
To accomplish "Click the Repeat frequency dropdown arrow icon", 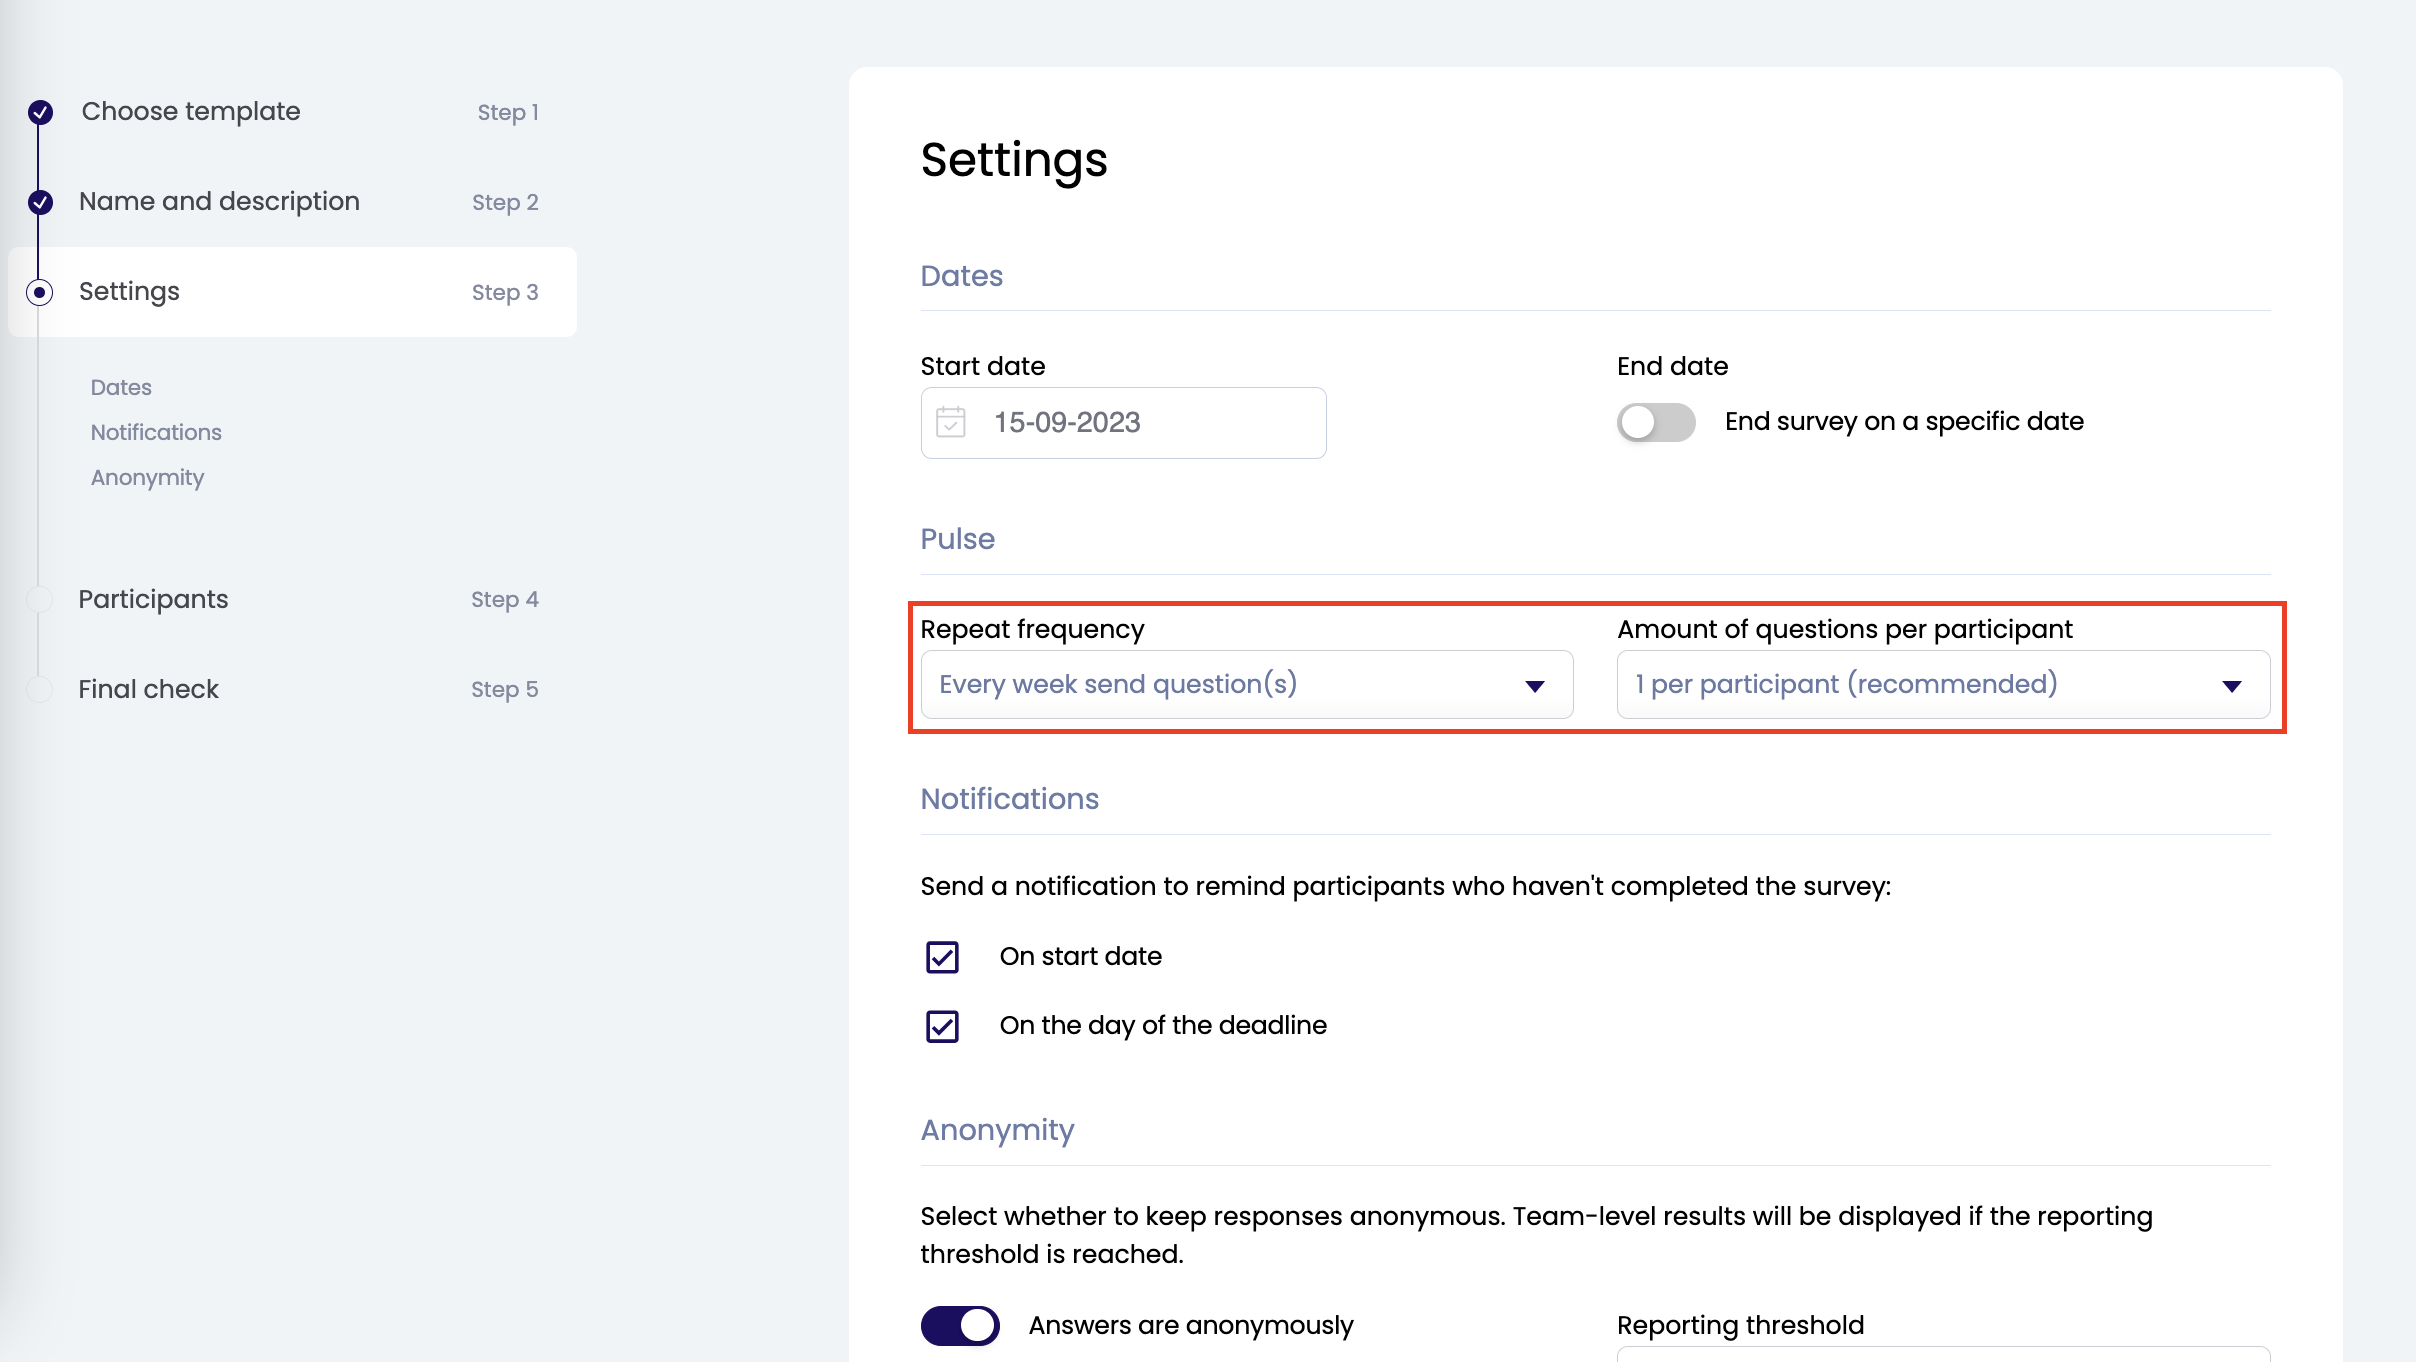I will [x=1534, y=685].
